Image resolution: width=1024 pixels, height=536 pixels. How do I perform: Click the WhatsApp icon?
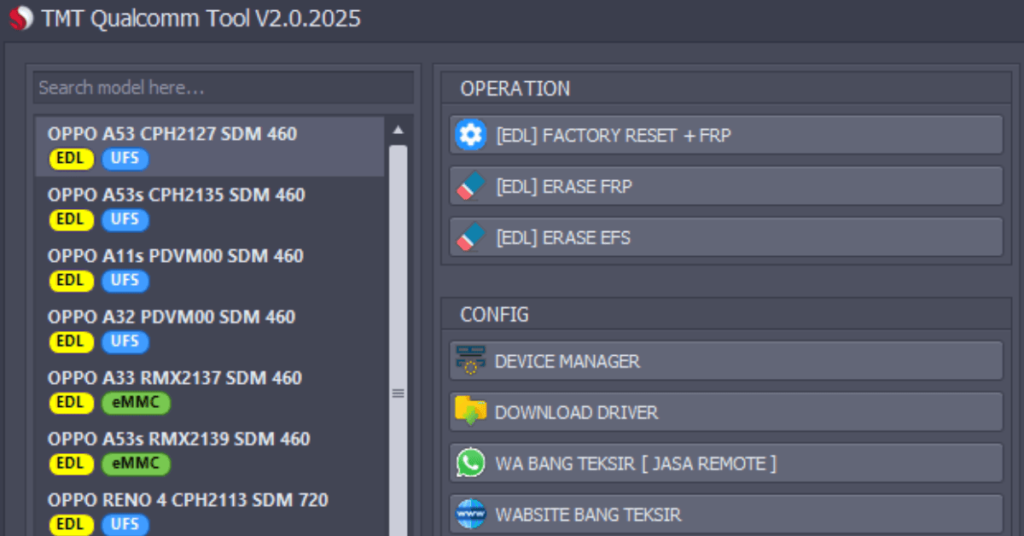470,463
